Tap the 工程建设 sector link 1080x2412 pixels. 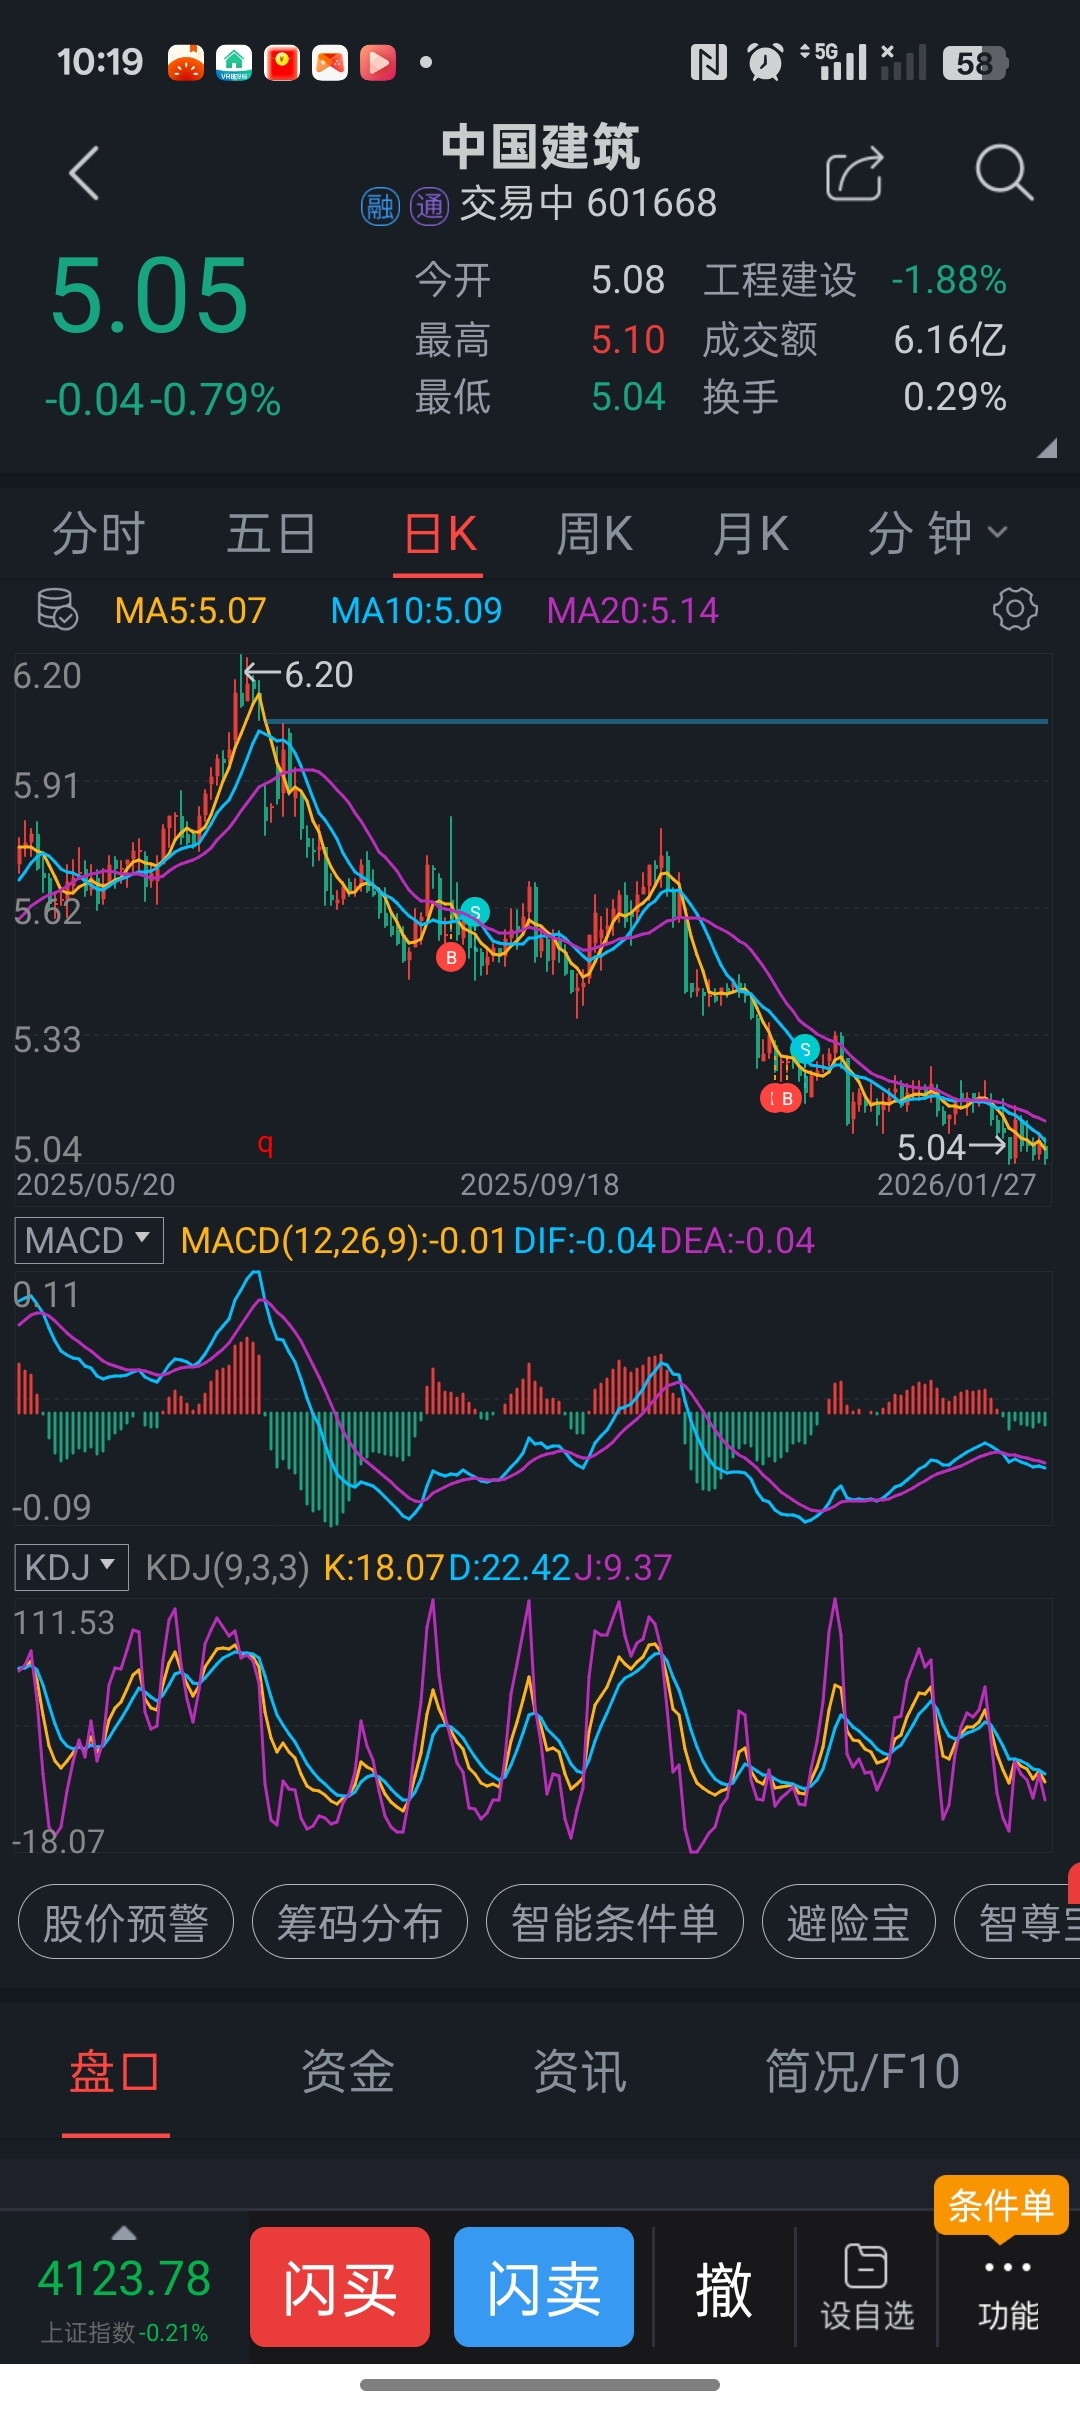780,280
